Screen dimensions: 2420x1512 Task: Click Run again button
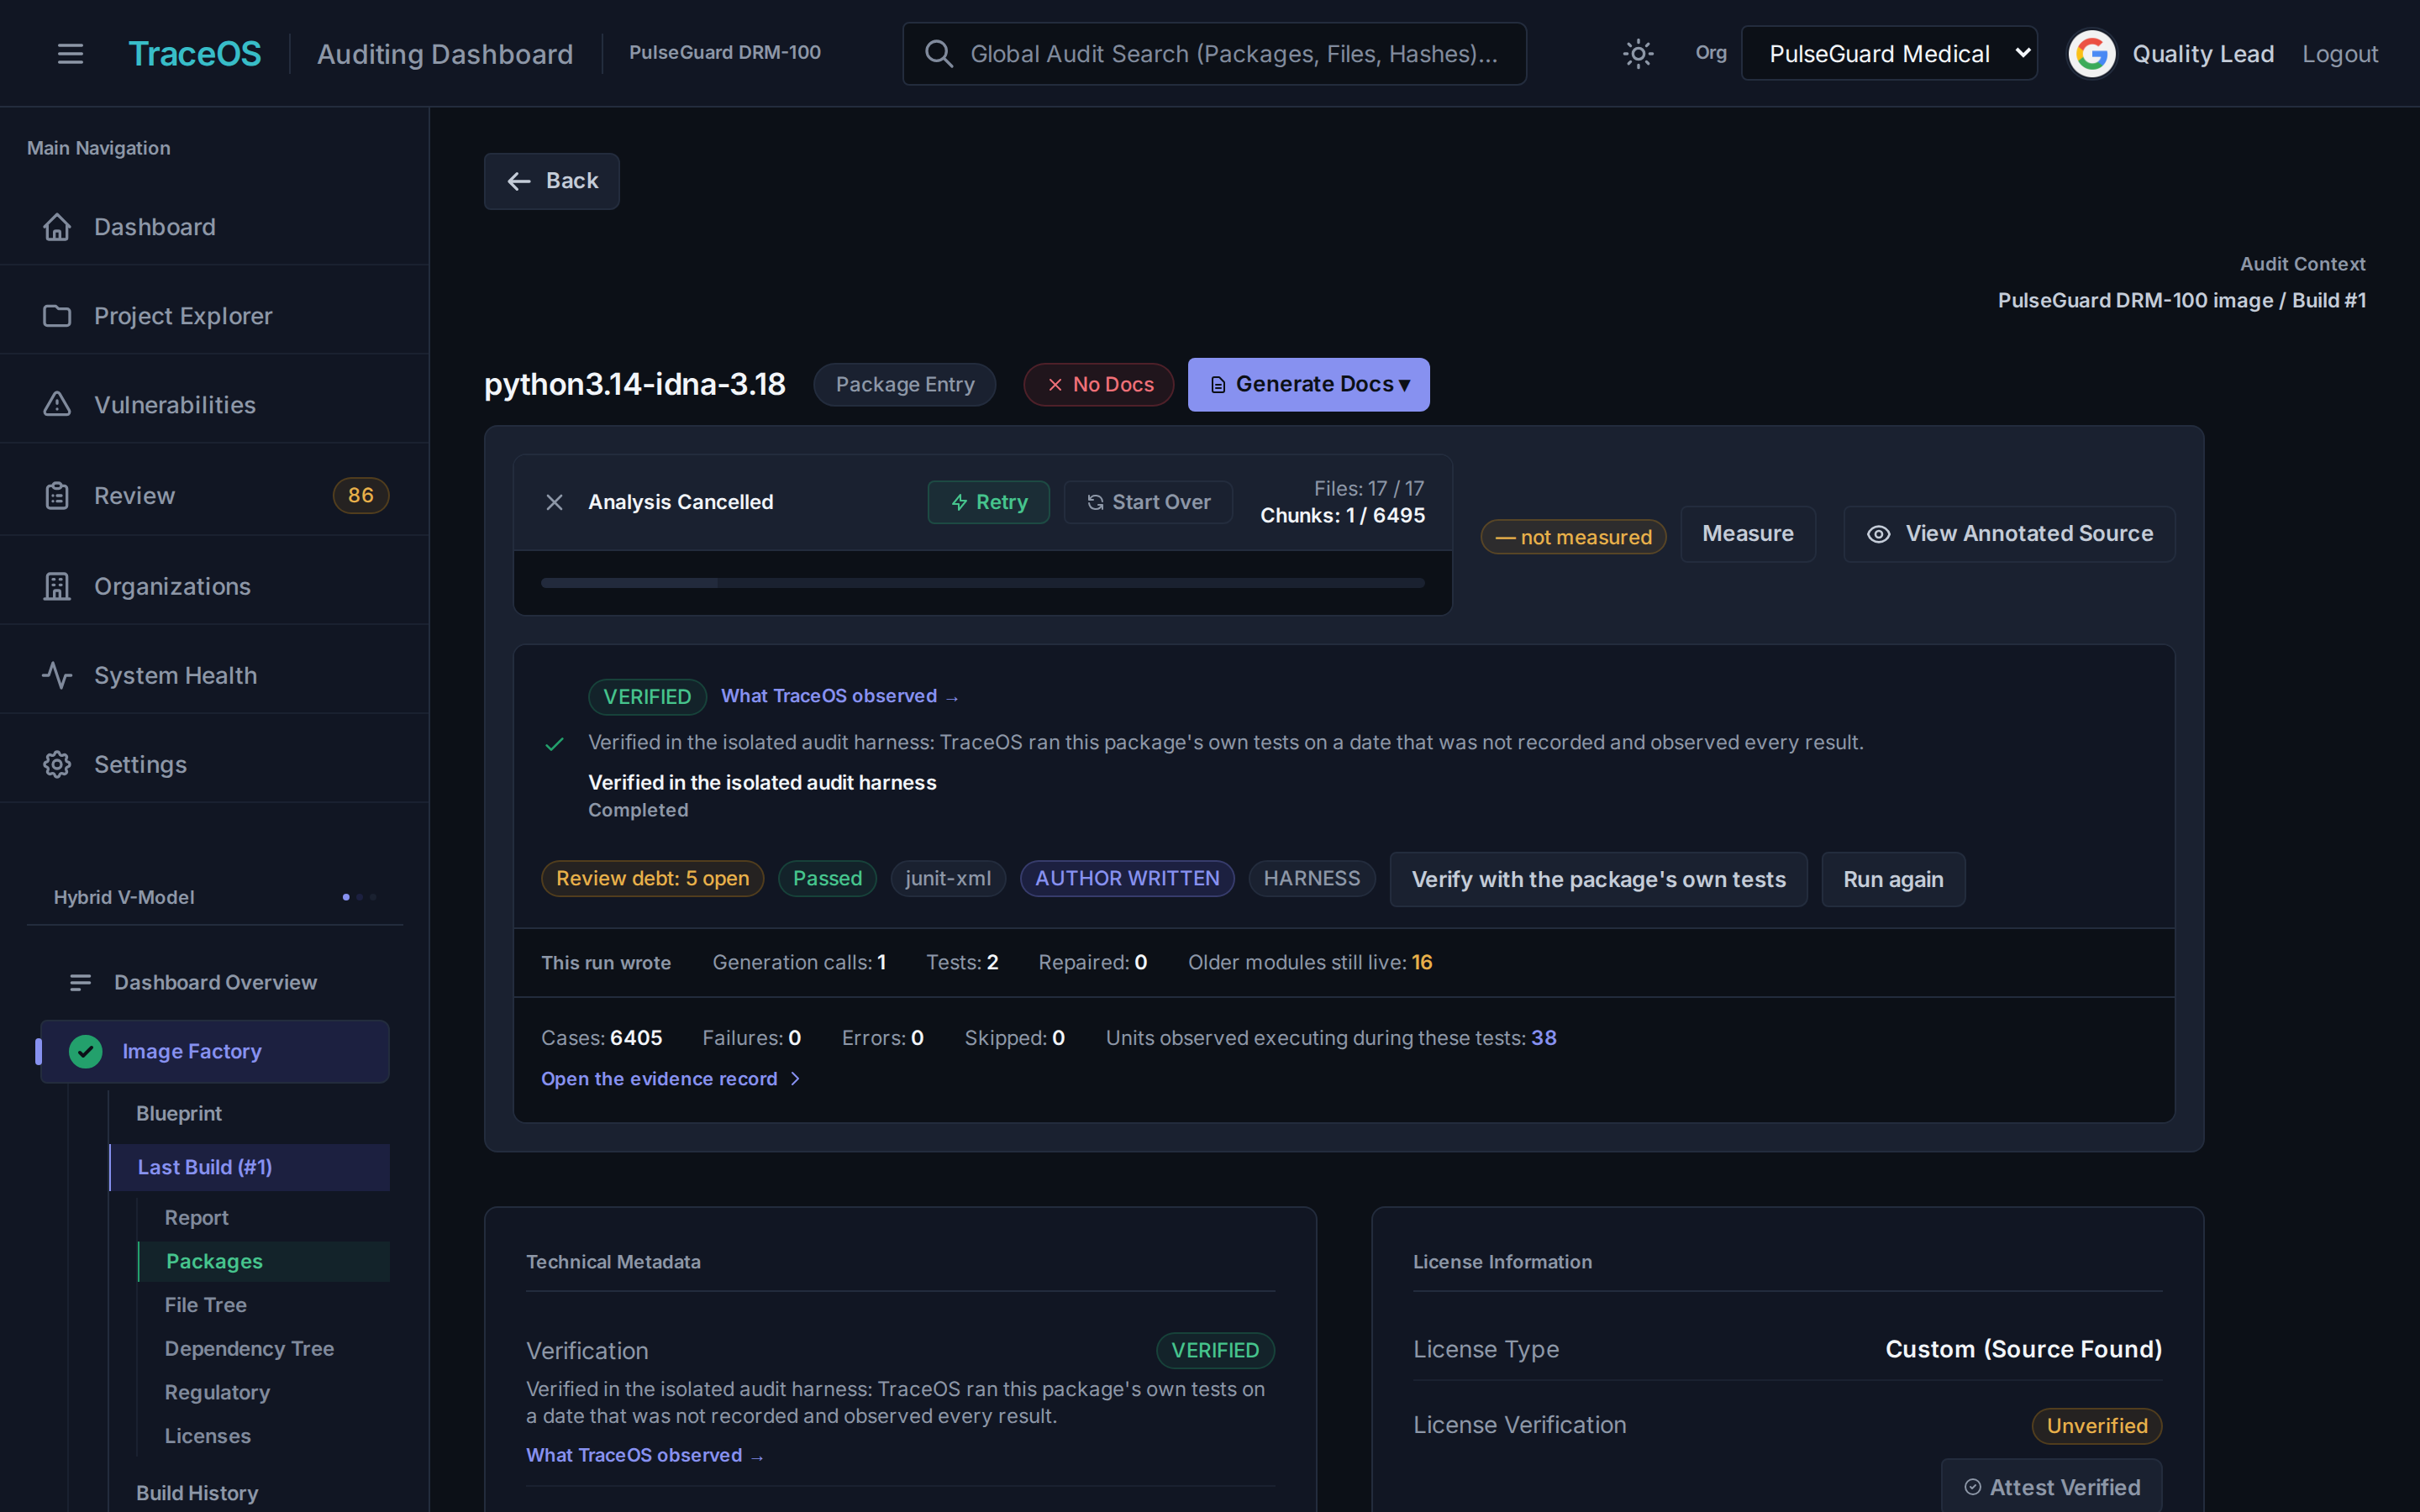(x=1893, y=879)
